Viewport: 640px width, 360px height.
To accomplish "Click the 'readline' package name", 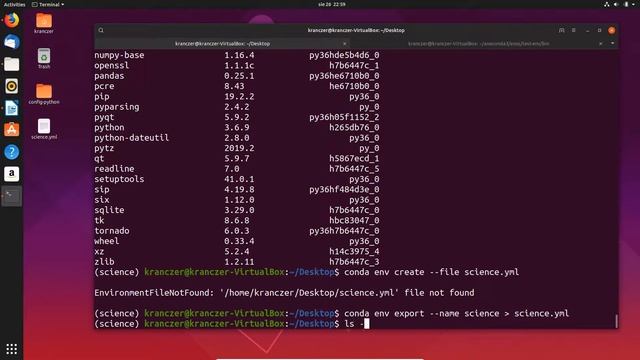I will 114,169.
